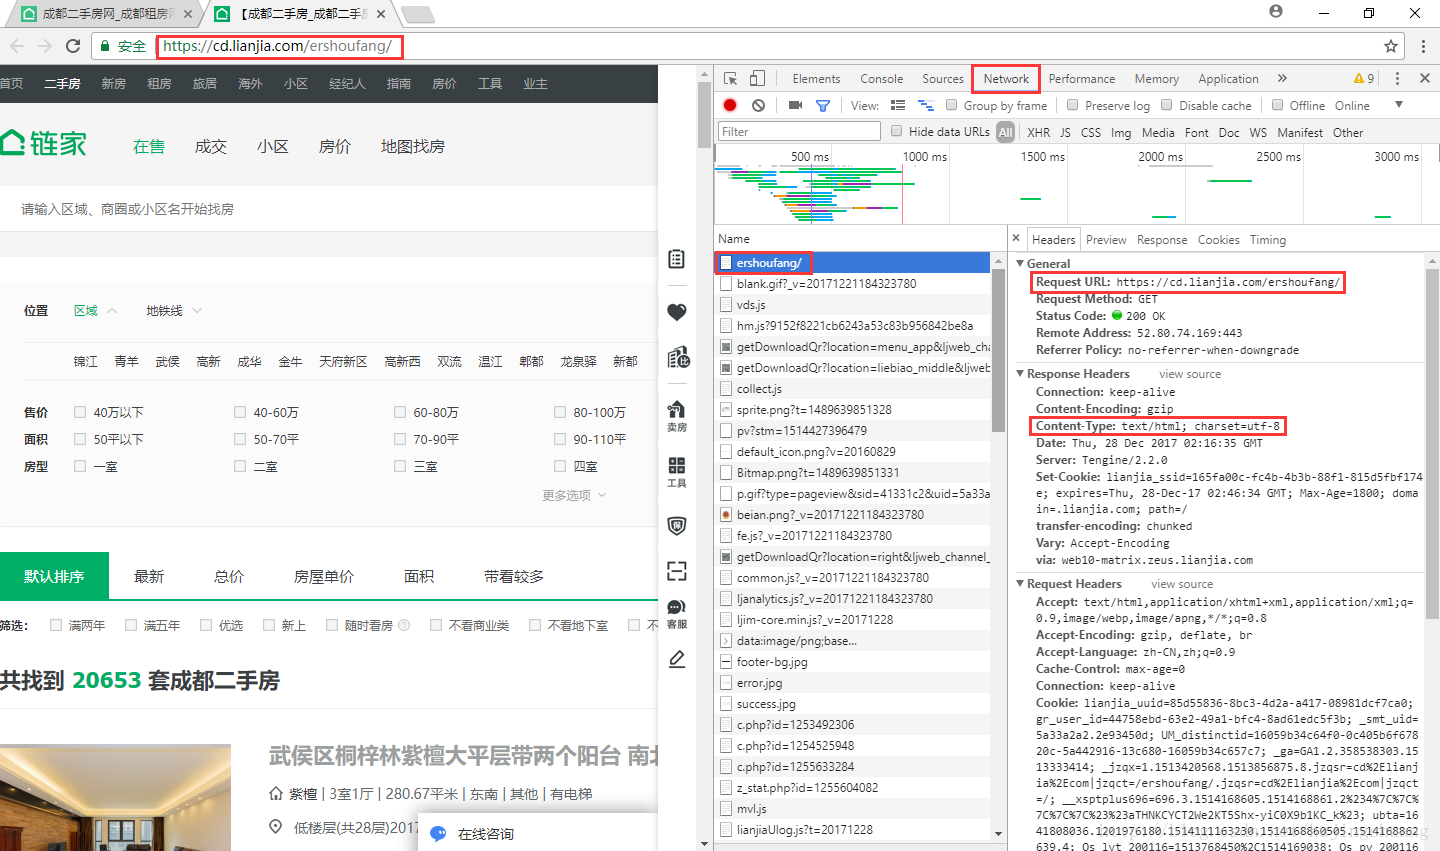The width and height of the screenshot is (1440, 851).
Task: Show DevTools warnings count icon
Action: point(1363,78)
